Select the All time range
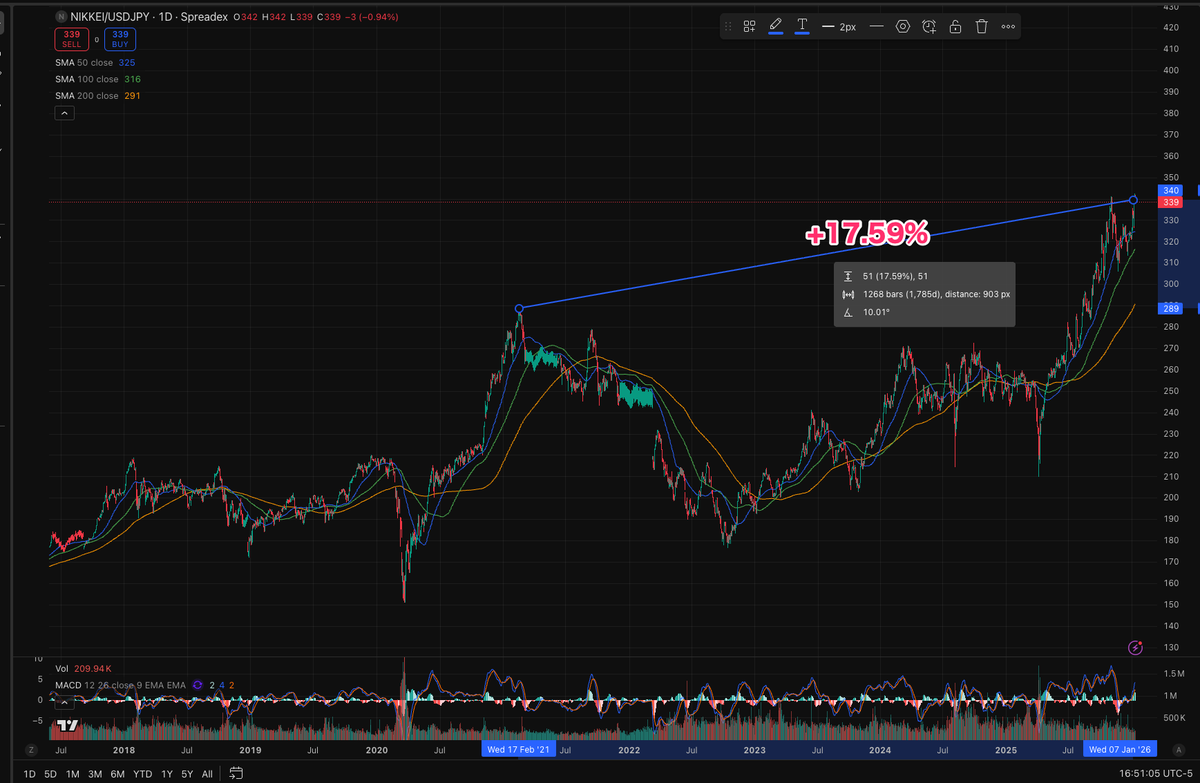The height and width of the screenshot is (783, 1200). pyautogui.click(x=207, y=774)
